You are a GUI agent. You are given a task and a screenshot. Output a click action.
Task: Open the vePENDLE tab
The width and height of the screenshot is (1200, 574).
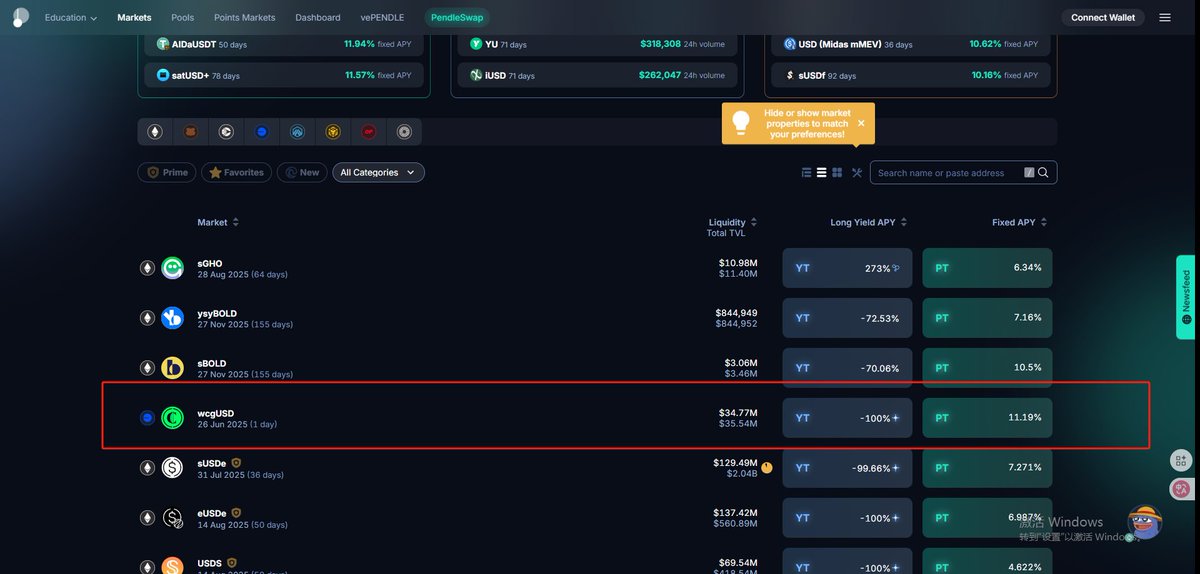pos(382,18)
